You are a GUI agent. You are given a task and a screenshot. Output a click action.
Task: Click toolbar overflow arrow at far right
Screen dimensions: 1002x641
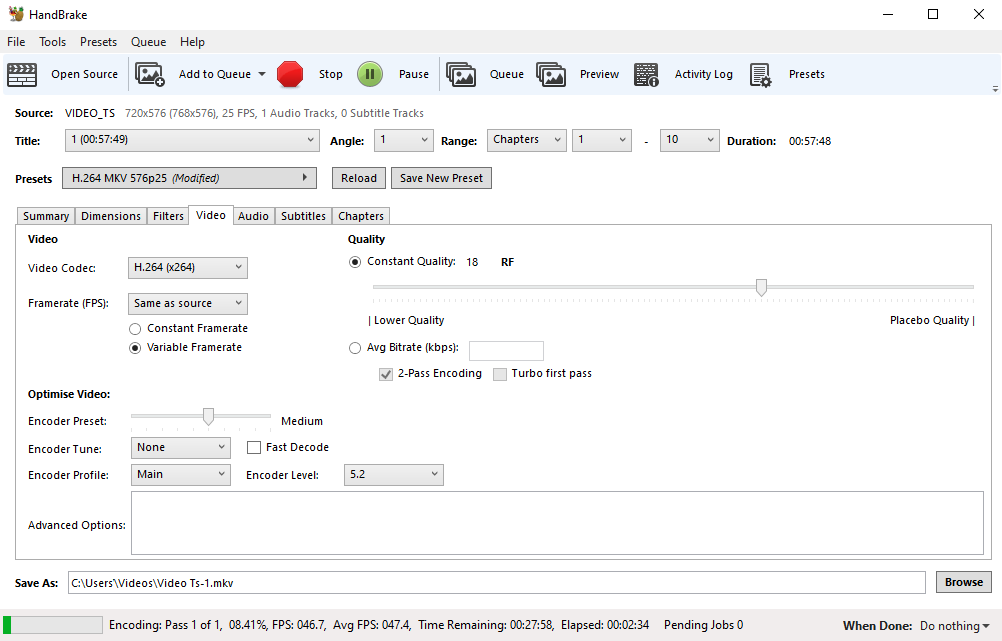pyautogui.click(x=995, y=89)
